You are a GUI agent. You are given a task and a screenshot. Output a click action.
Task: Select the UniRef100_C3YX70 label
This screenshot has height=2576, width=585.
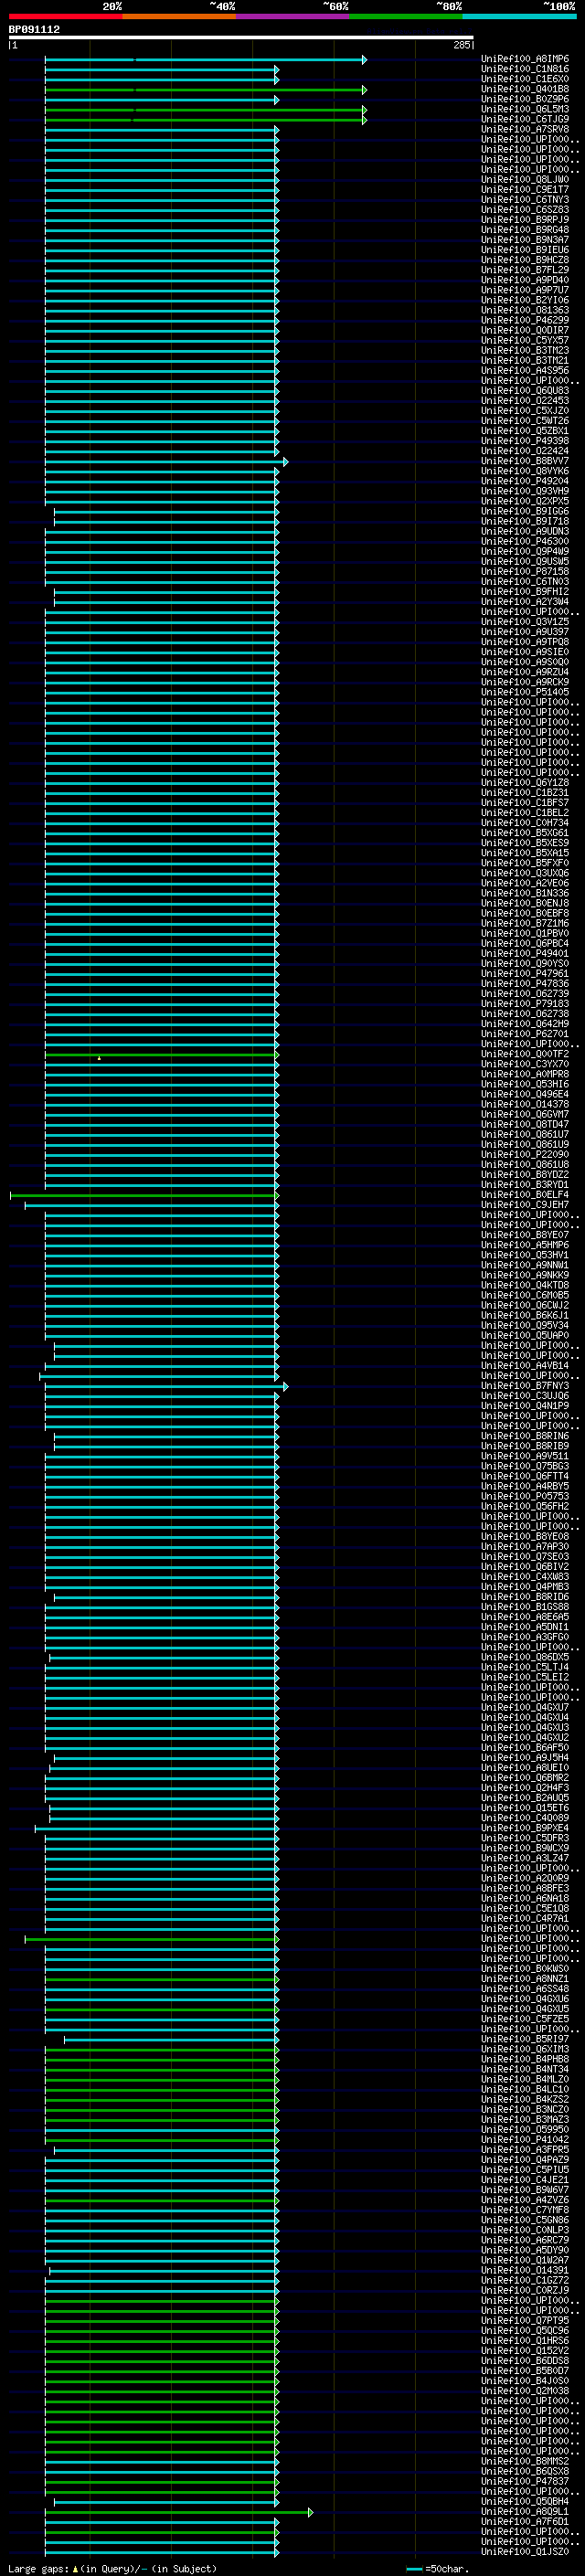(x=525, y=1064)
